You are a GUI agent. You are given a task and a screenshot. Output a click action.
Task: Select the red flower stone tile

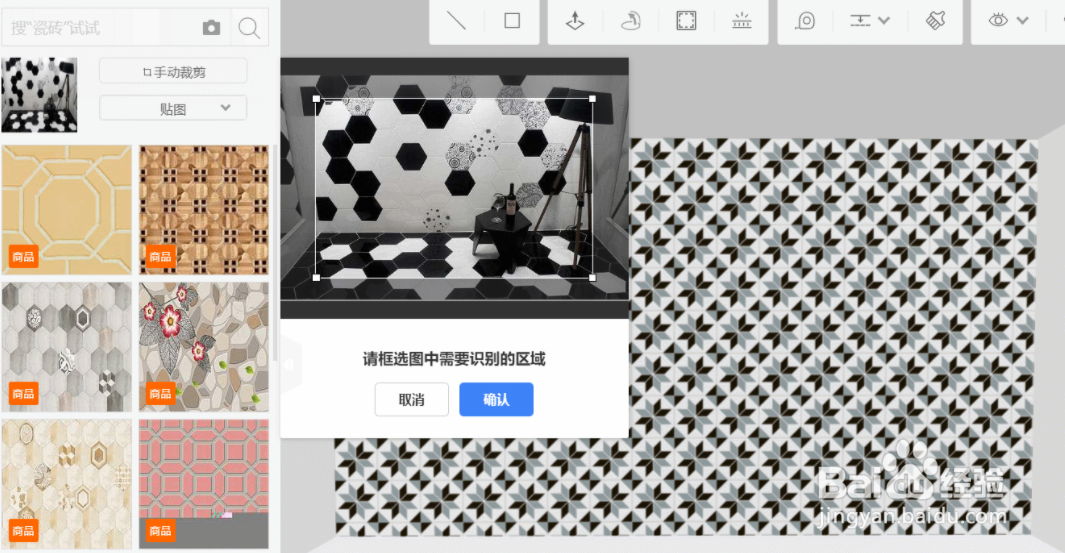204,347
